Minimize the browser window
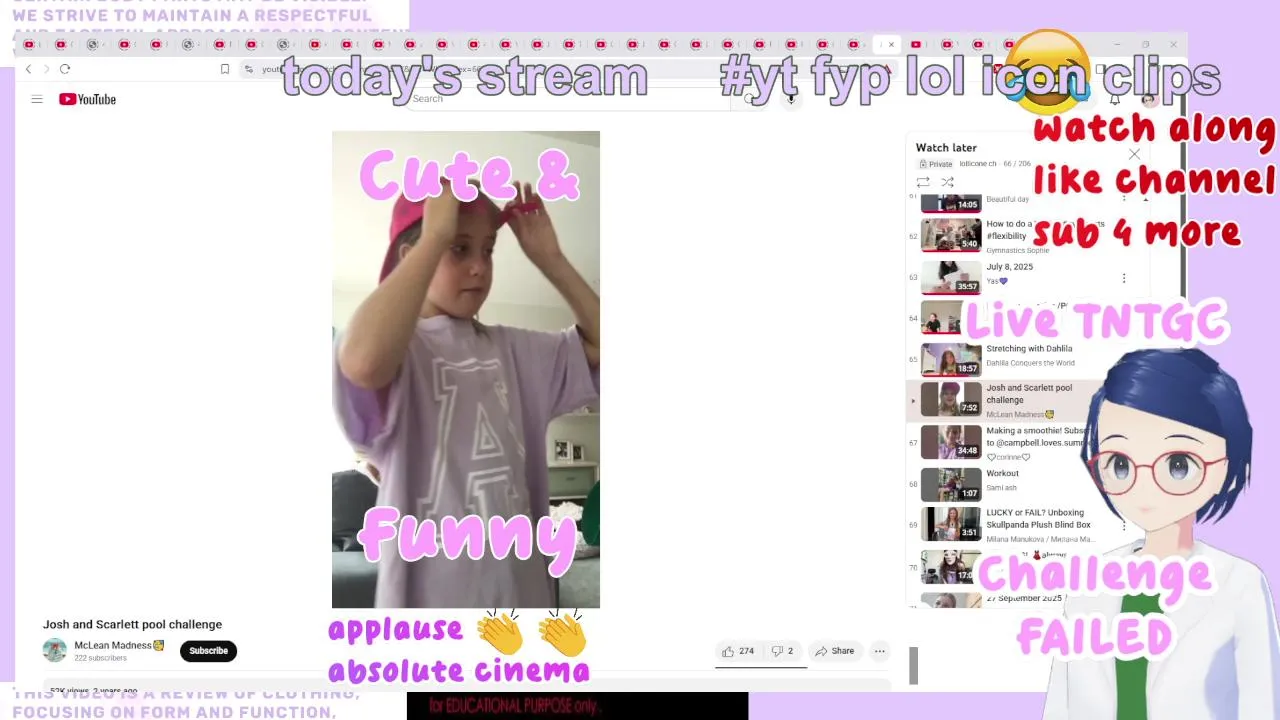Screen dimensions: 1280x720 click(x=1117, y=44)
